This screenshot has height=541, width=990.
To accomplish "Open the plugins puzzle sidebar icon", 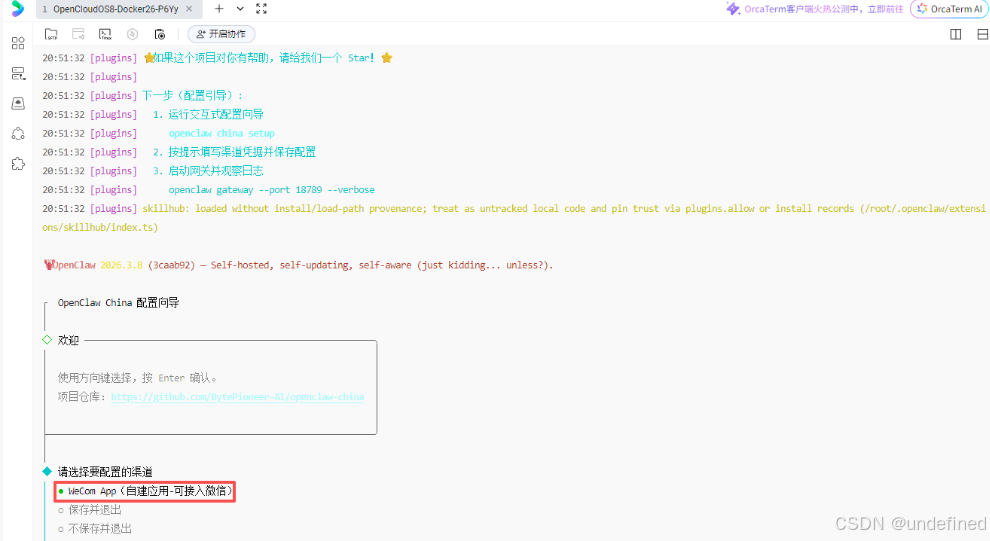I will (x=18, y=164).
